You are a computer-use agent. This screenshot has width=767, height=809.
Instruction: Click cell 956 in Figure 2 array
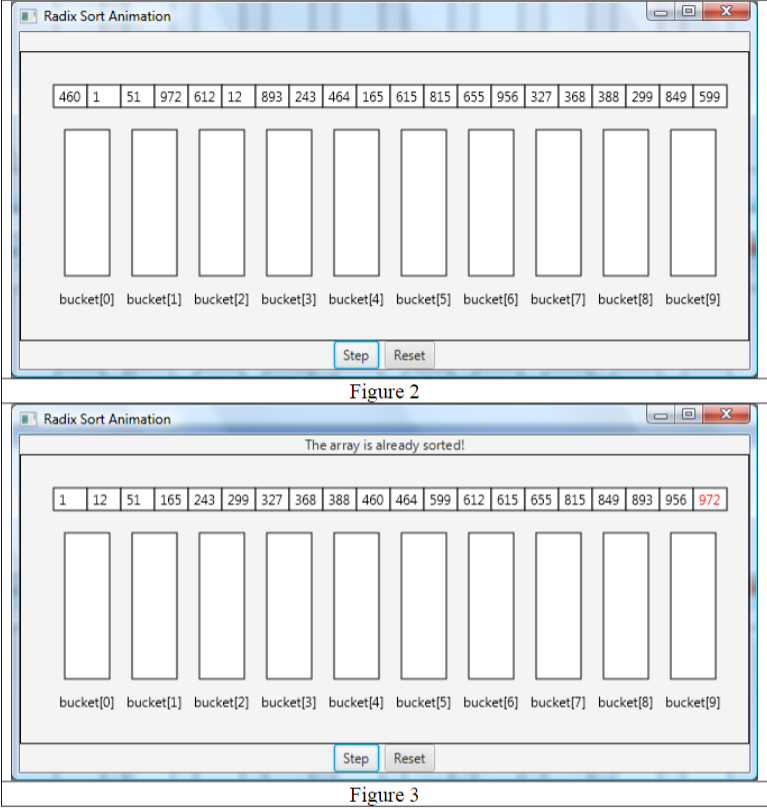coord(508,96)
